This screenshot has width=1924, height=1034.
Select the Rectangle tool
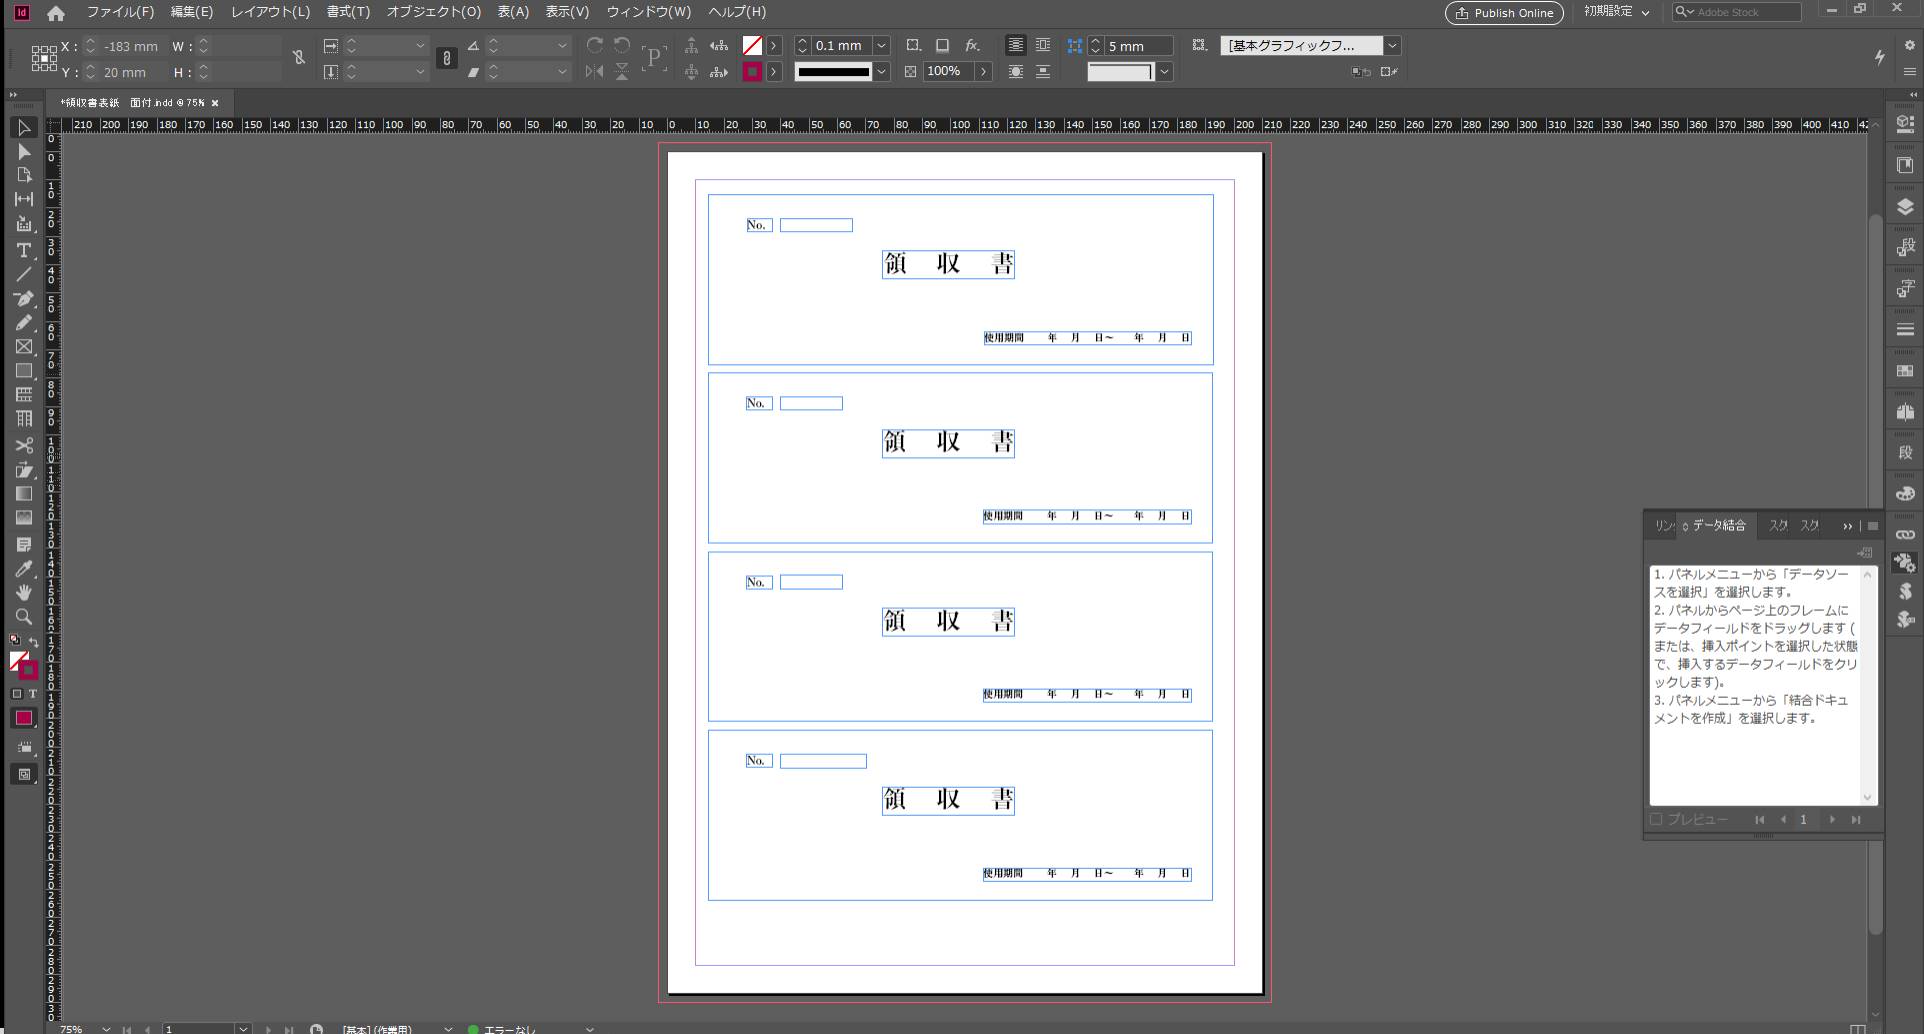coord(24,371)
